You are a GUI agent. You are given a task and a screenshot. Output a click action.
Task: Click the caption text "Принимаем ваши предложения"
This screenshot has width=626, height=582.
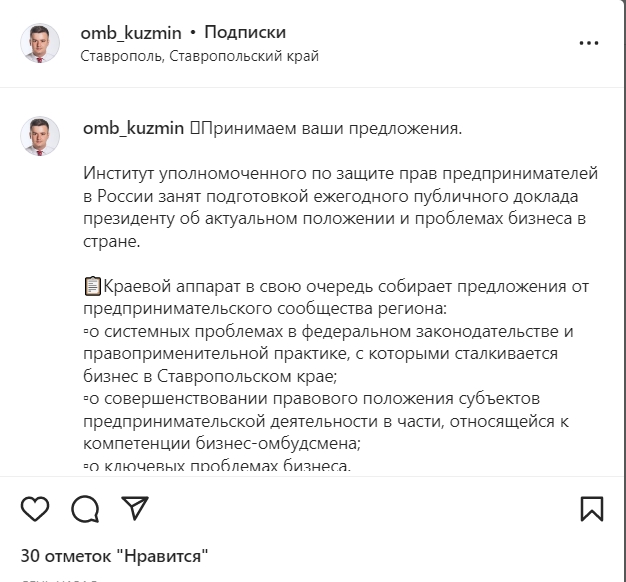[x=332, y=128]
